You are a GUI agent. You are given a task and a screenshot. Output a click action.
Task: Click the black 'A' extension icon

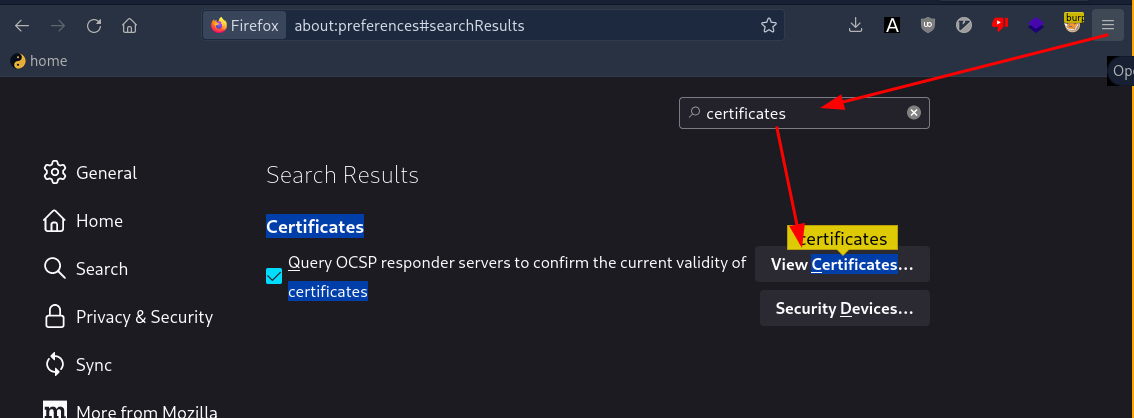tap(892, 26)
